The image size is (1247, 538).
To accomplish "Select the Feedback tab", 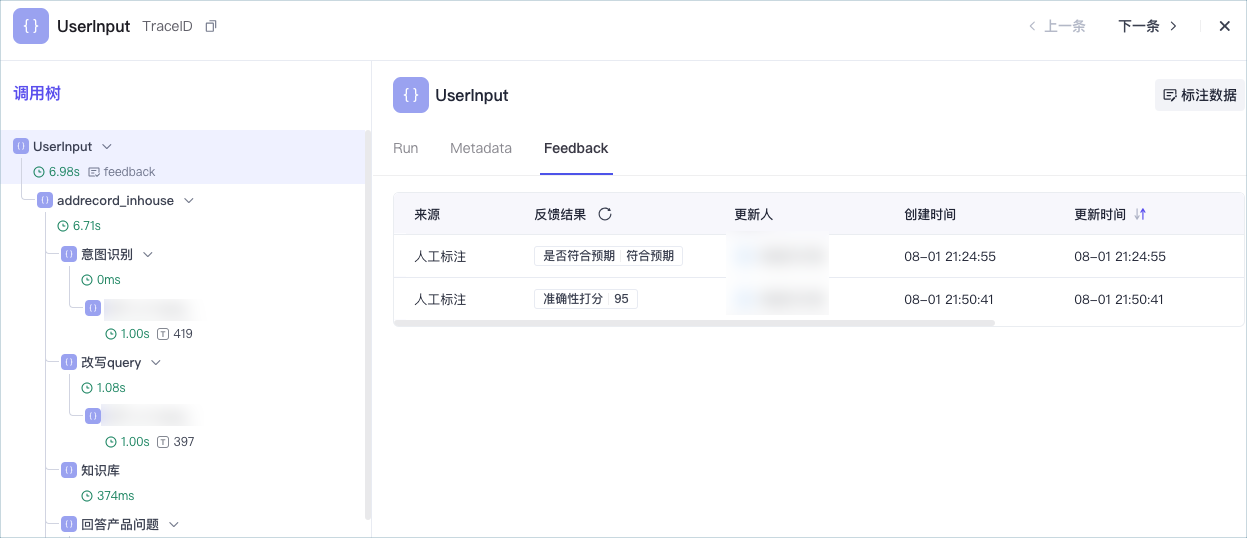I will [576, 148].
